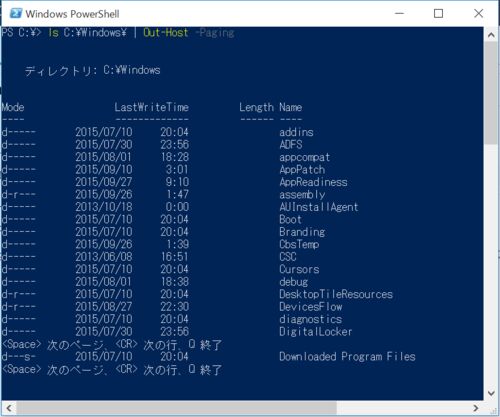Click the DevicesFlow directory name
The width and height of the screenshot is (500, 417).
[311, 307]
